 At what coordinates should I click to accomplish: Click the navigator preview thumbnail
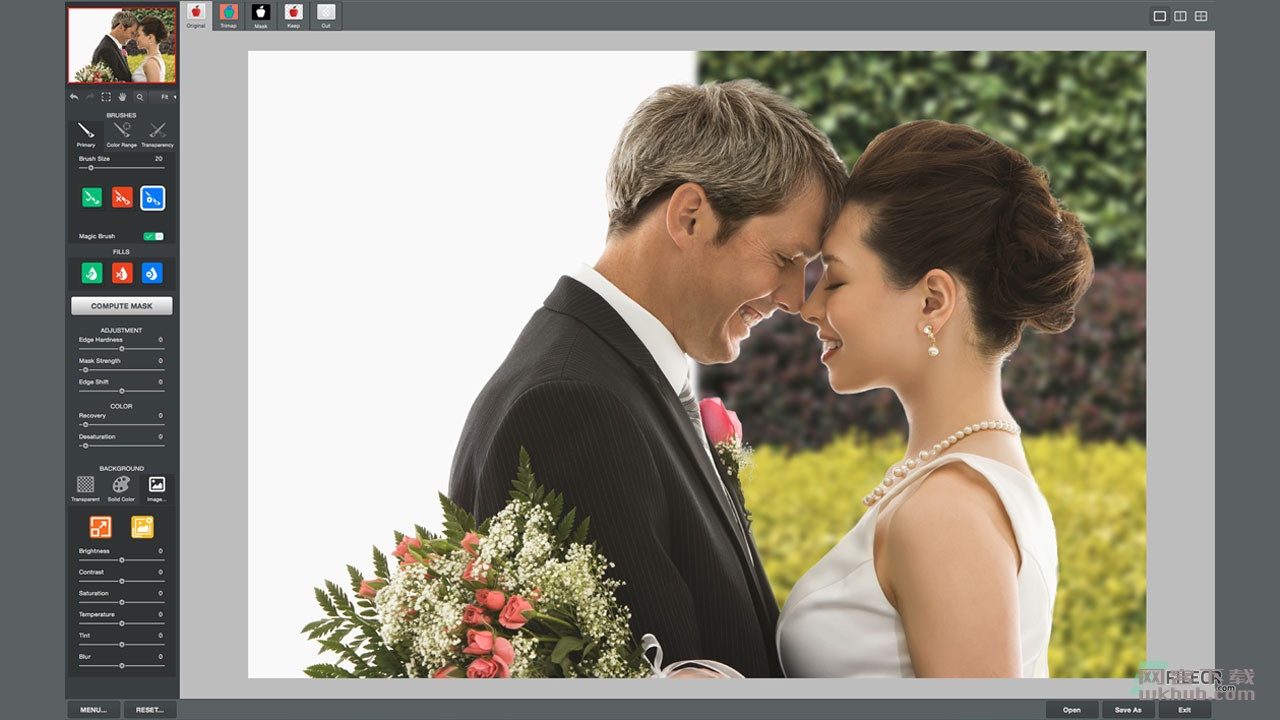click(122, 45)
